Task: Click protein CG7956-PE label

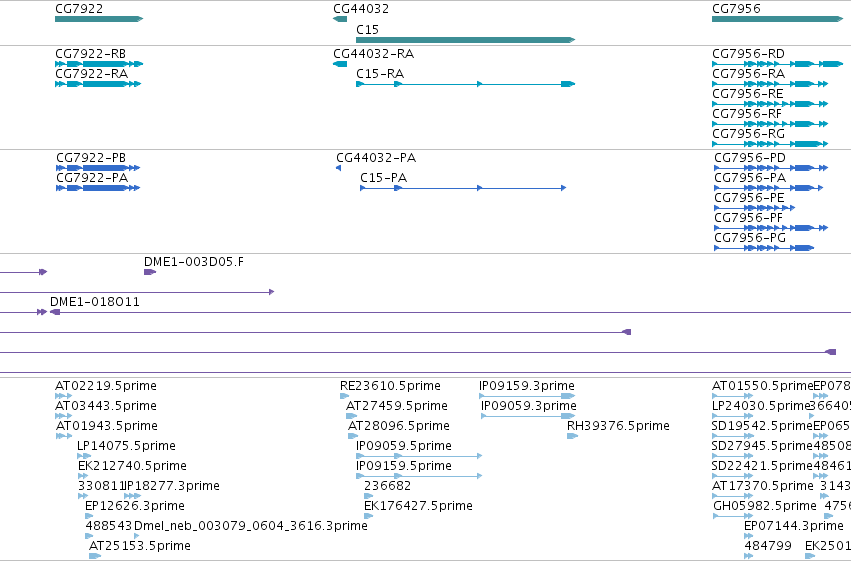Action: tap(749, 198)
